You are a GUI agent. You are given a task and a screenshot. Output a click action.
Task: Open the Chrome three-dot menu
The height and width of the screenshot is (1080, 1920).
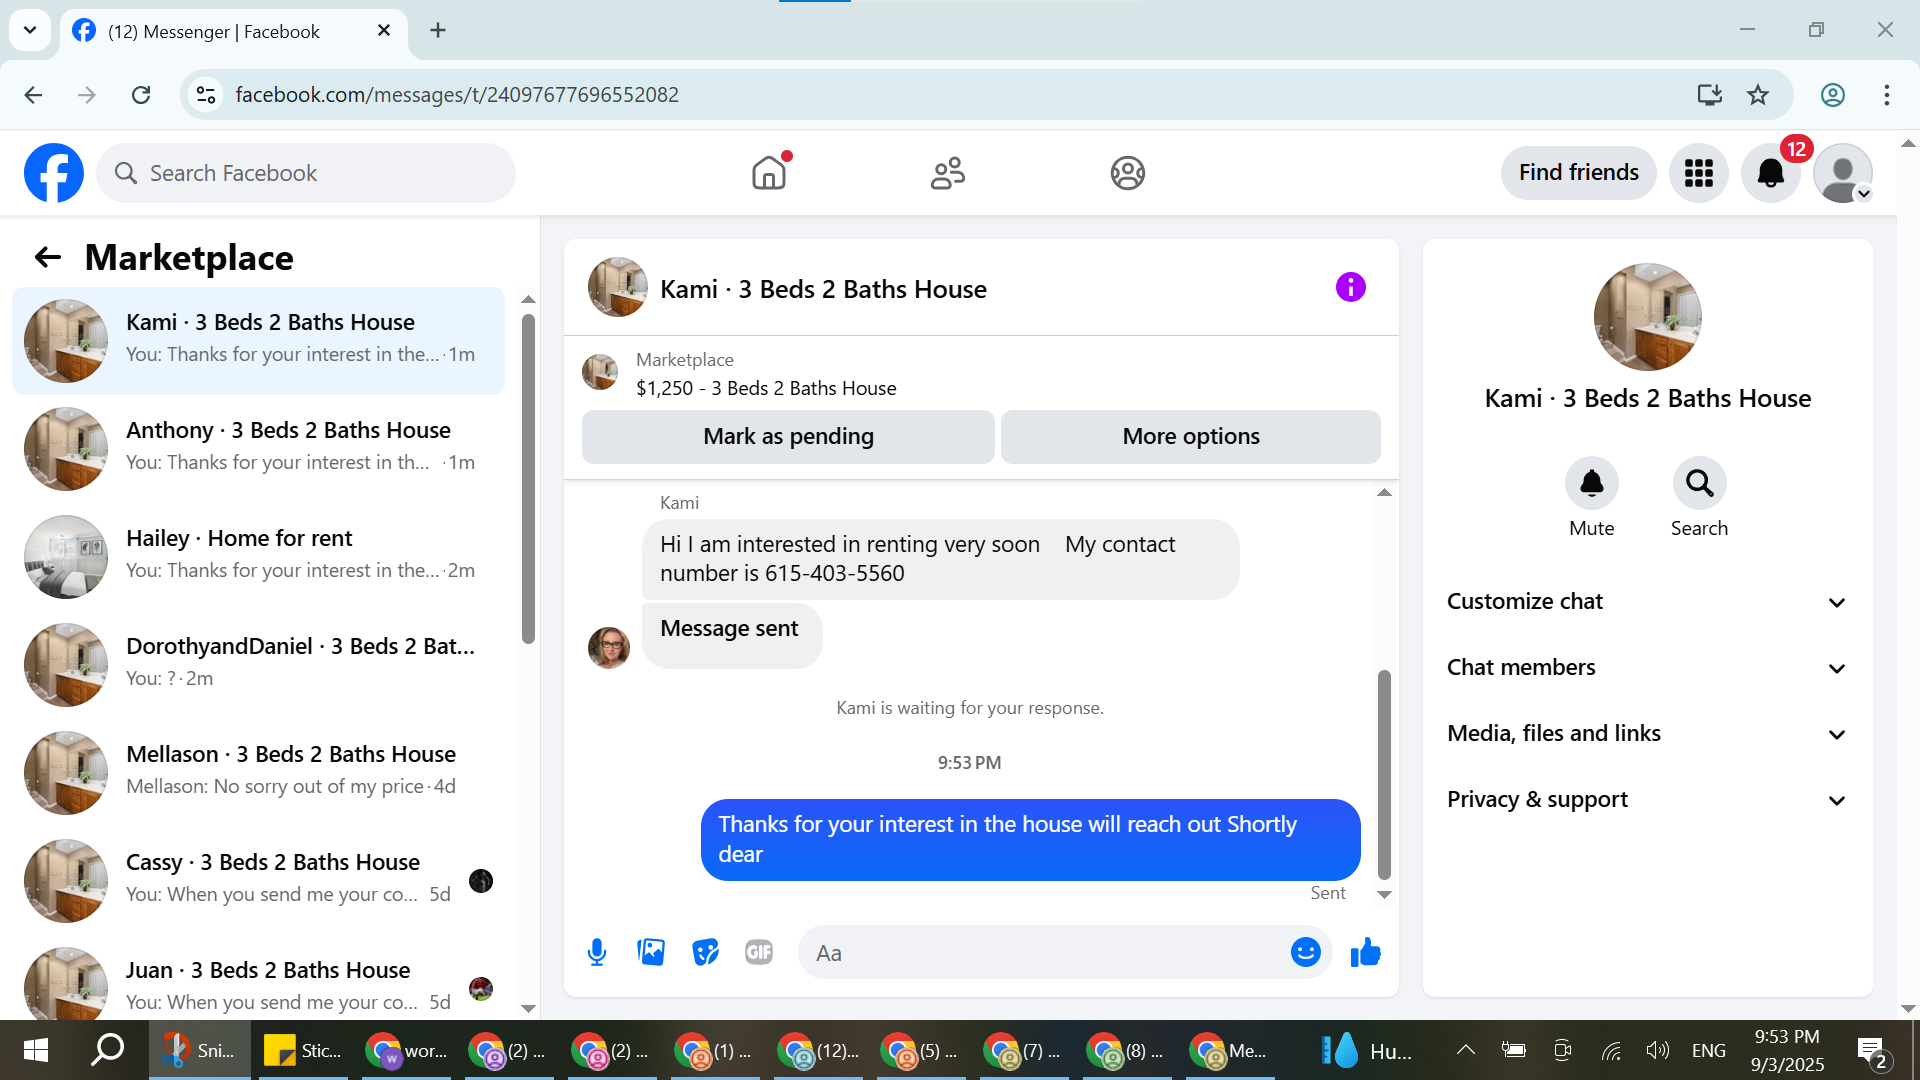(1886, 95)
